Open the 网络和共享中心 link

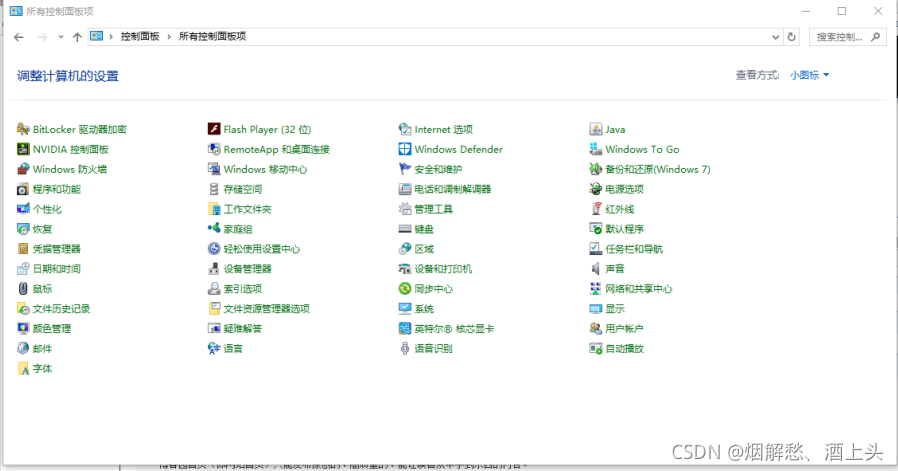pyautogui.click(x=639, y=289)
